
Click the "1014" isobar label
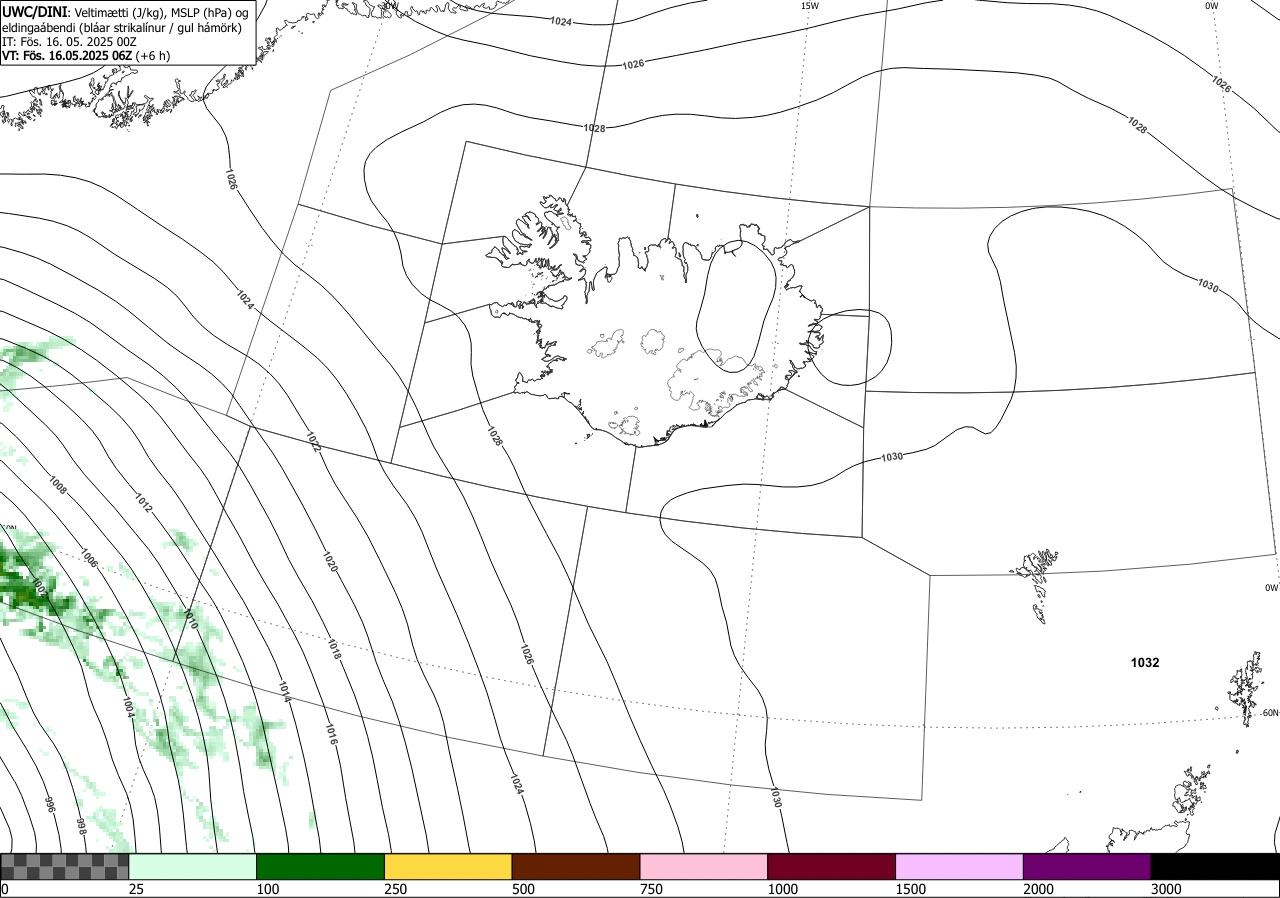tap(285, 691)
